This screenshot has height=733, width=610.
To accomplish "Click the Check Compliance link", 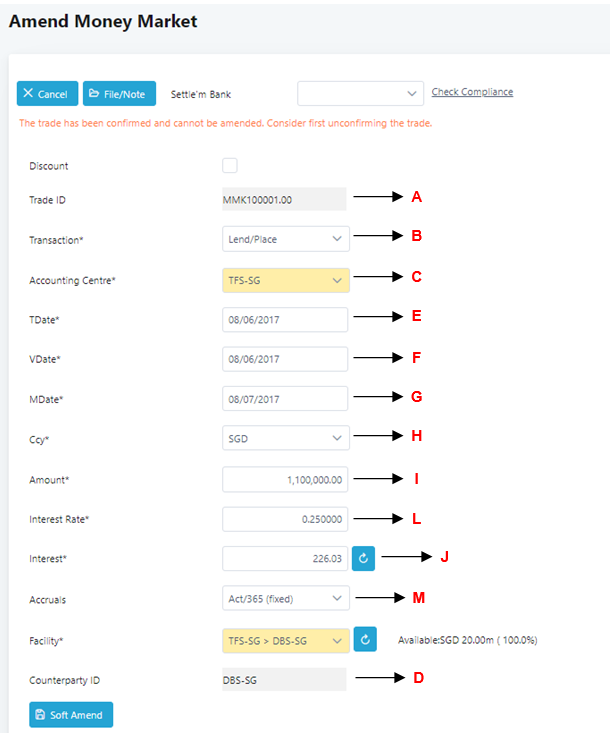I will click(x=472, y=92).
